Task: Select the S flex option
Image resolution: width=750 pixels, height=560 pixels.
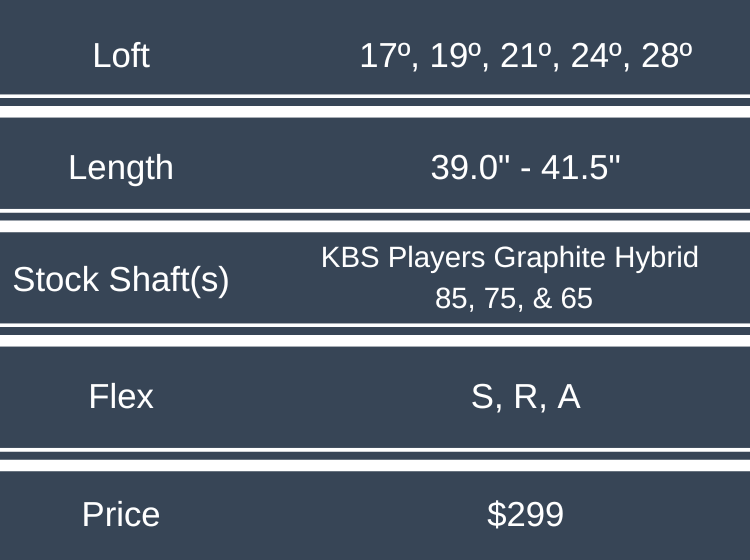Action: tap(483, 397)
